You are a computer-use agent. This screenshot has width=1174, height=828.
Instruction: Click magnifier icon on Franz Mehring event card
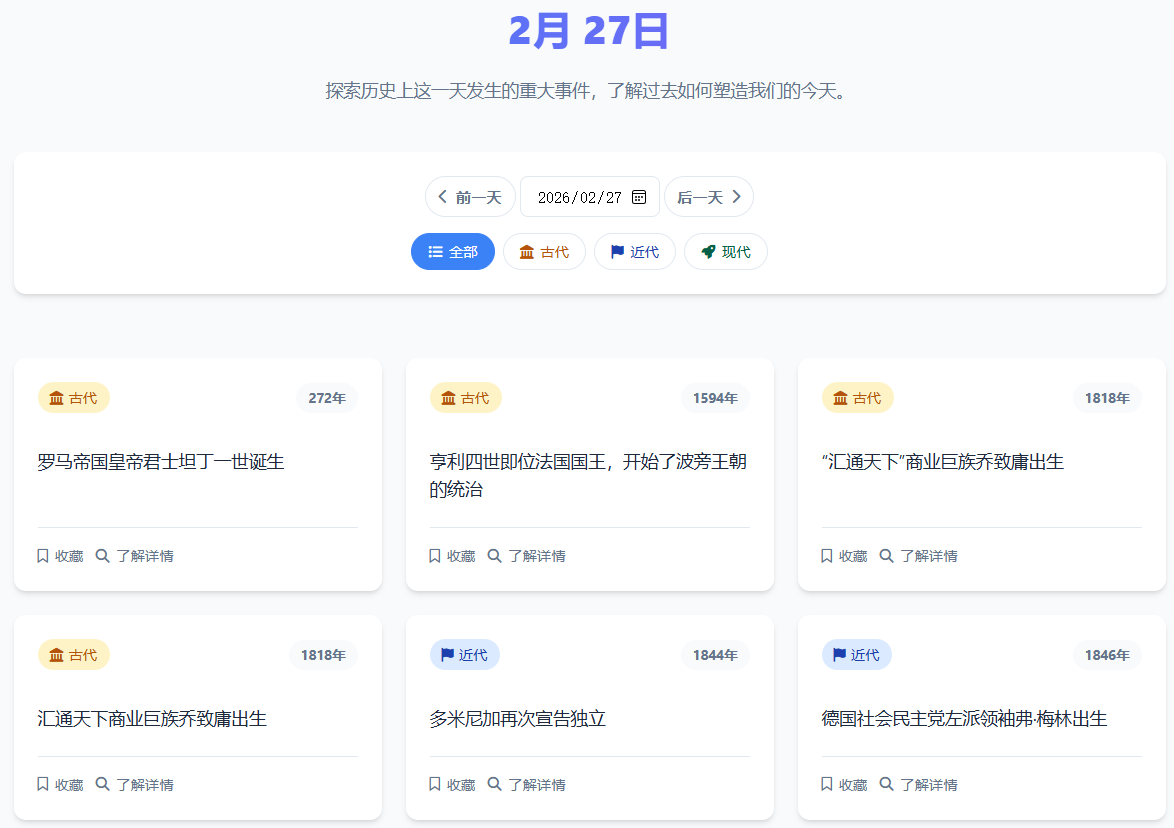click(886, 785)
